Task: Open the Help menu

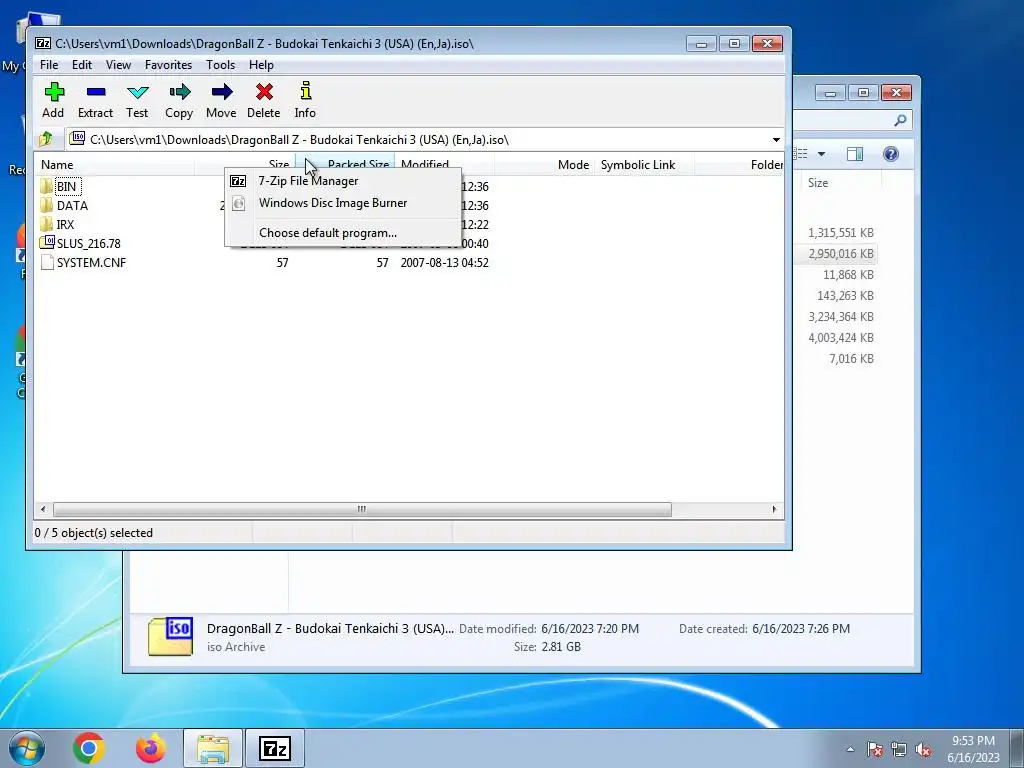Action: click(261, 65)
